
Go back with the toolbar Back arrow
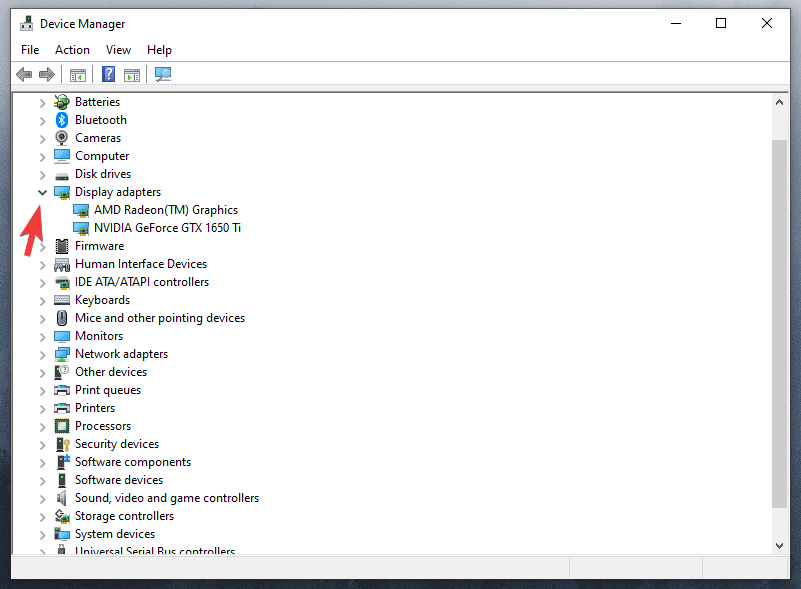click(24, 75)
